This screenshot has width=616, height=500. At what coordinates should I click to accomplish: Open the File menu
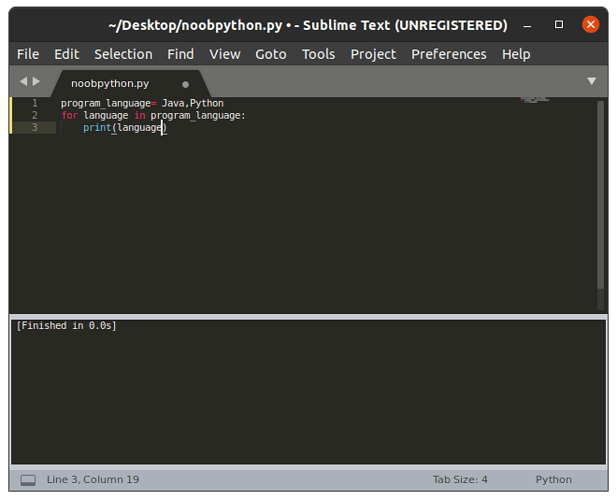pyautogui.click(x=28, y=54)
